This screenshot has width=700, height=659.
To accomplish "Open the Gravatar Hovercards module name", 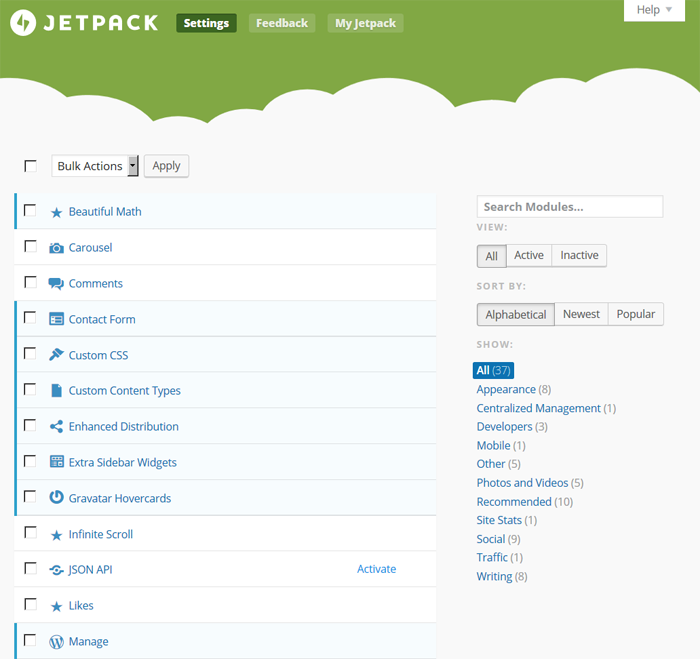I will [x=120, y=498].
